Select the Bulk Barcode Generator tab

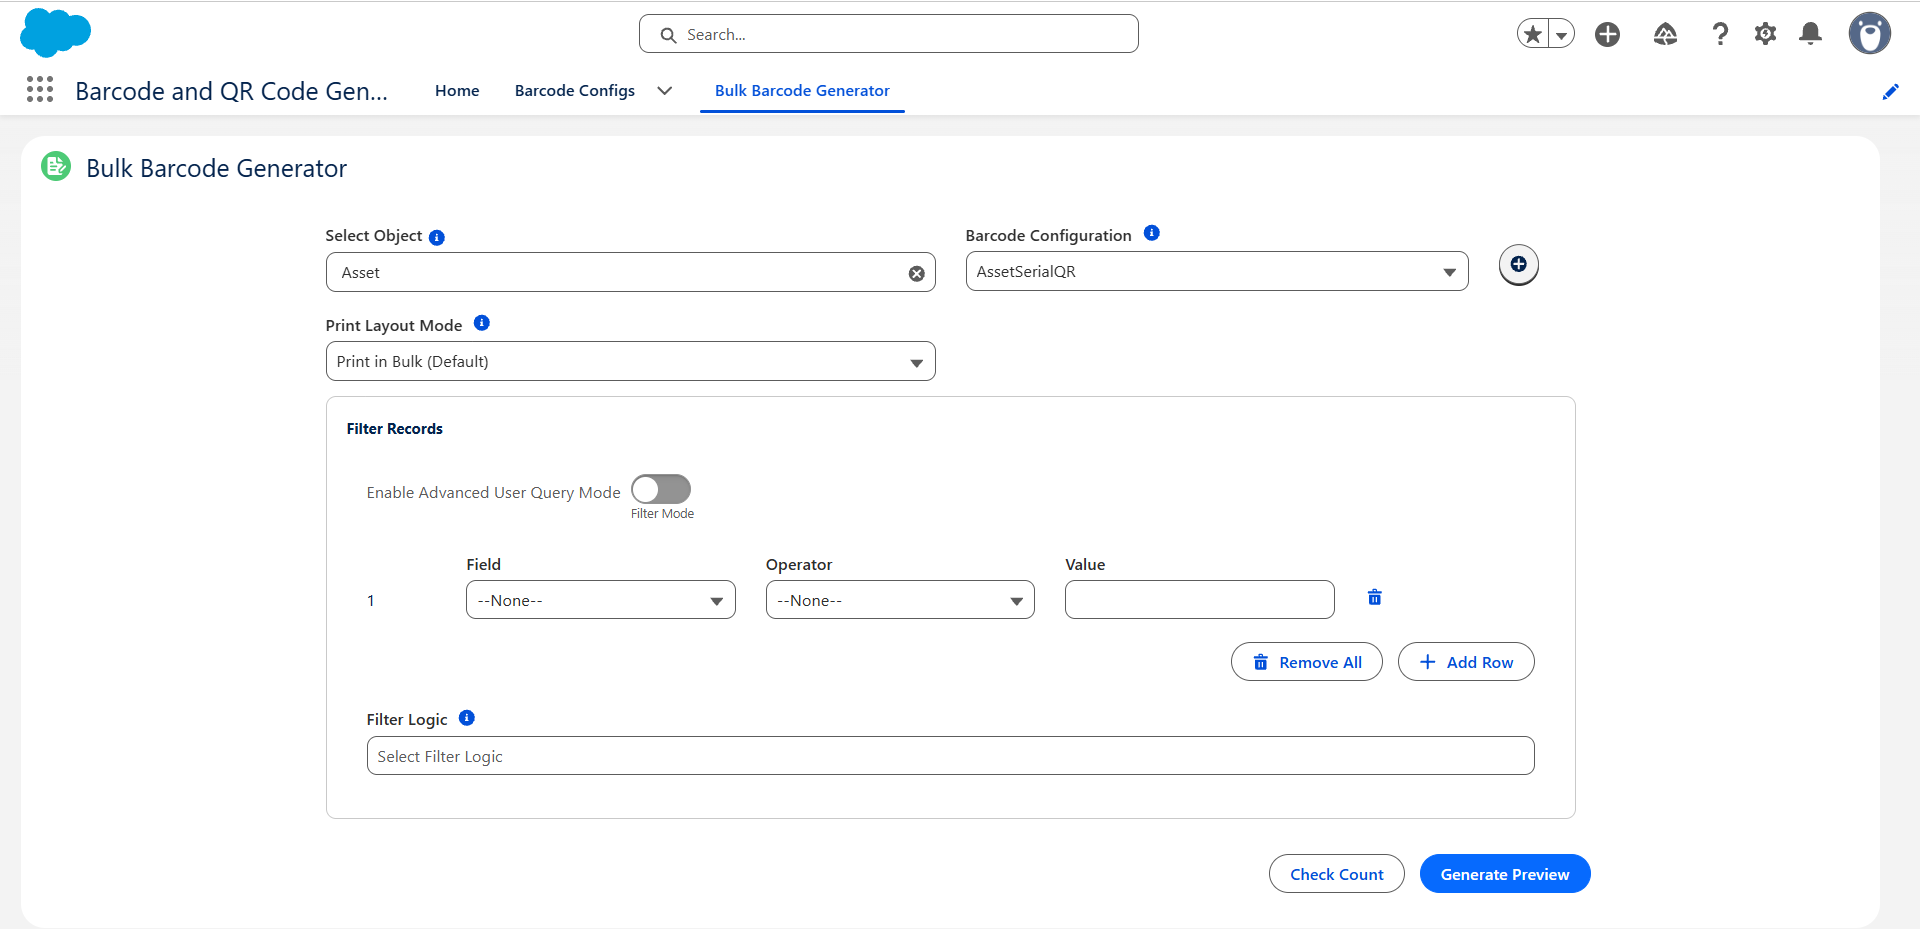point(802,91)
